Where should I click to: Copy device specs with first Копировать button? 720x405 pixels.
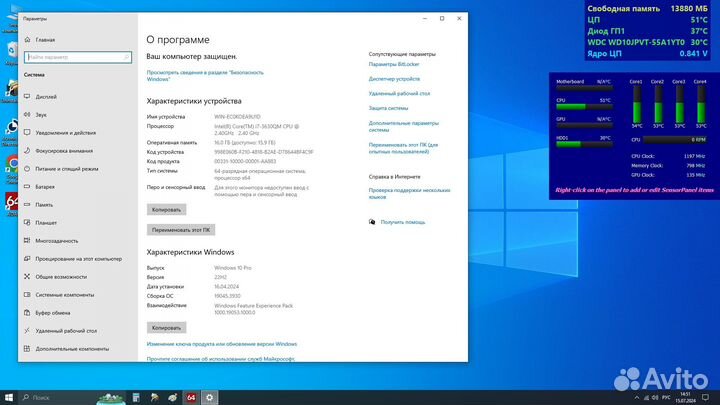point(166,210)
